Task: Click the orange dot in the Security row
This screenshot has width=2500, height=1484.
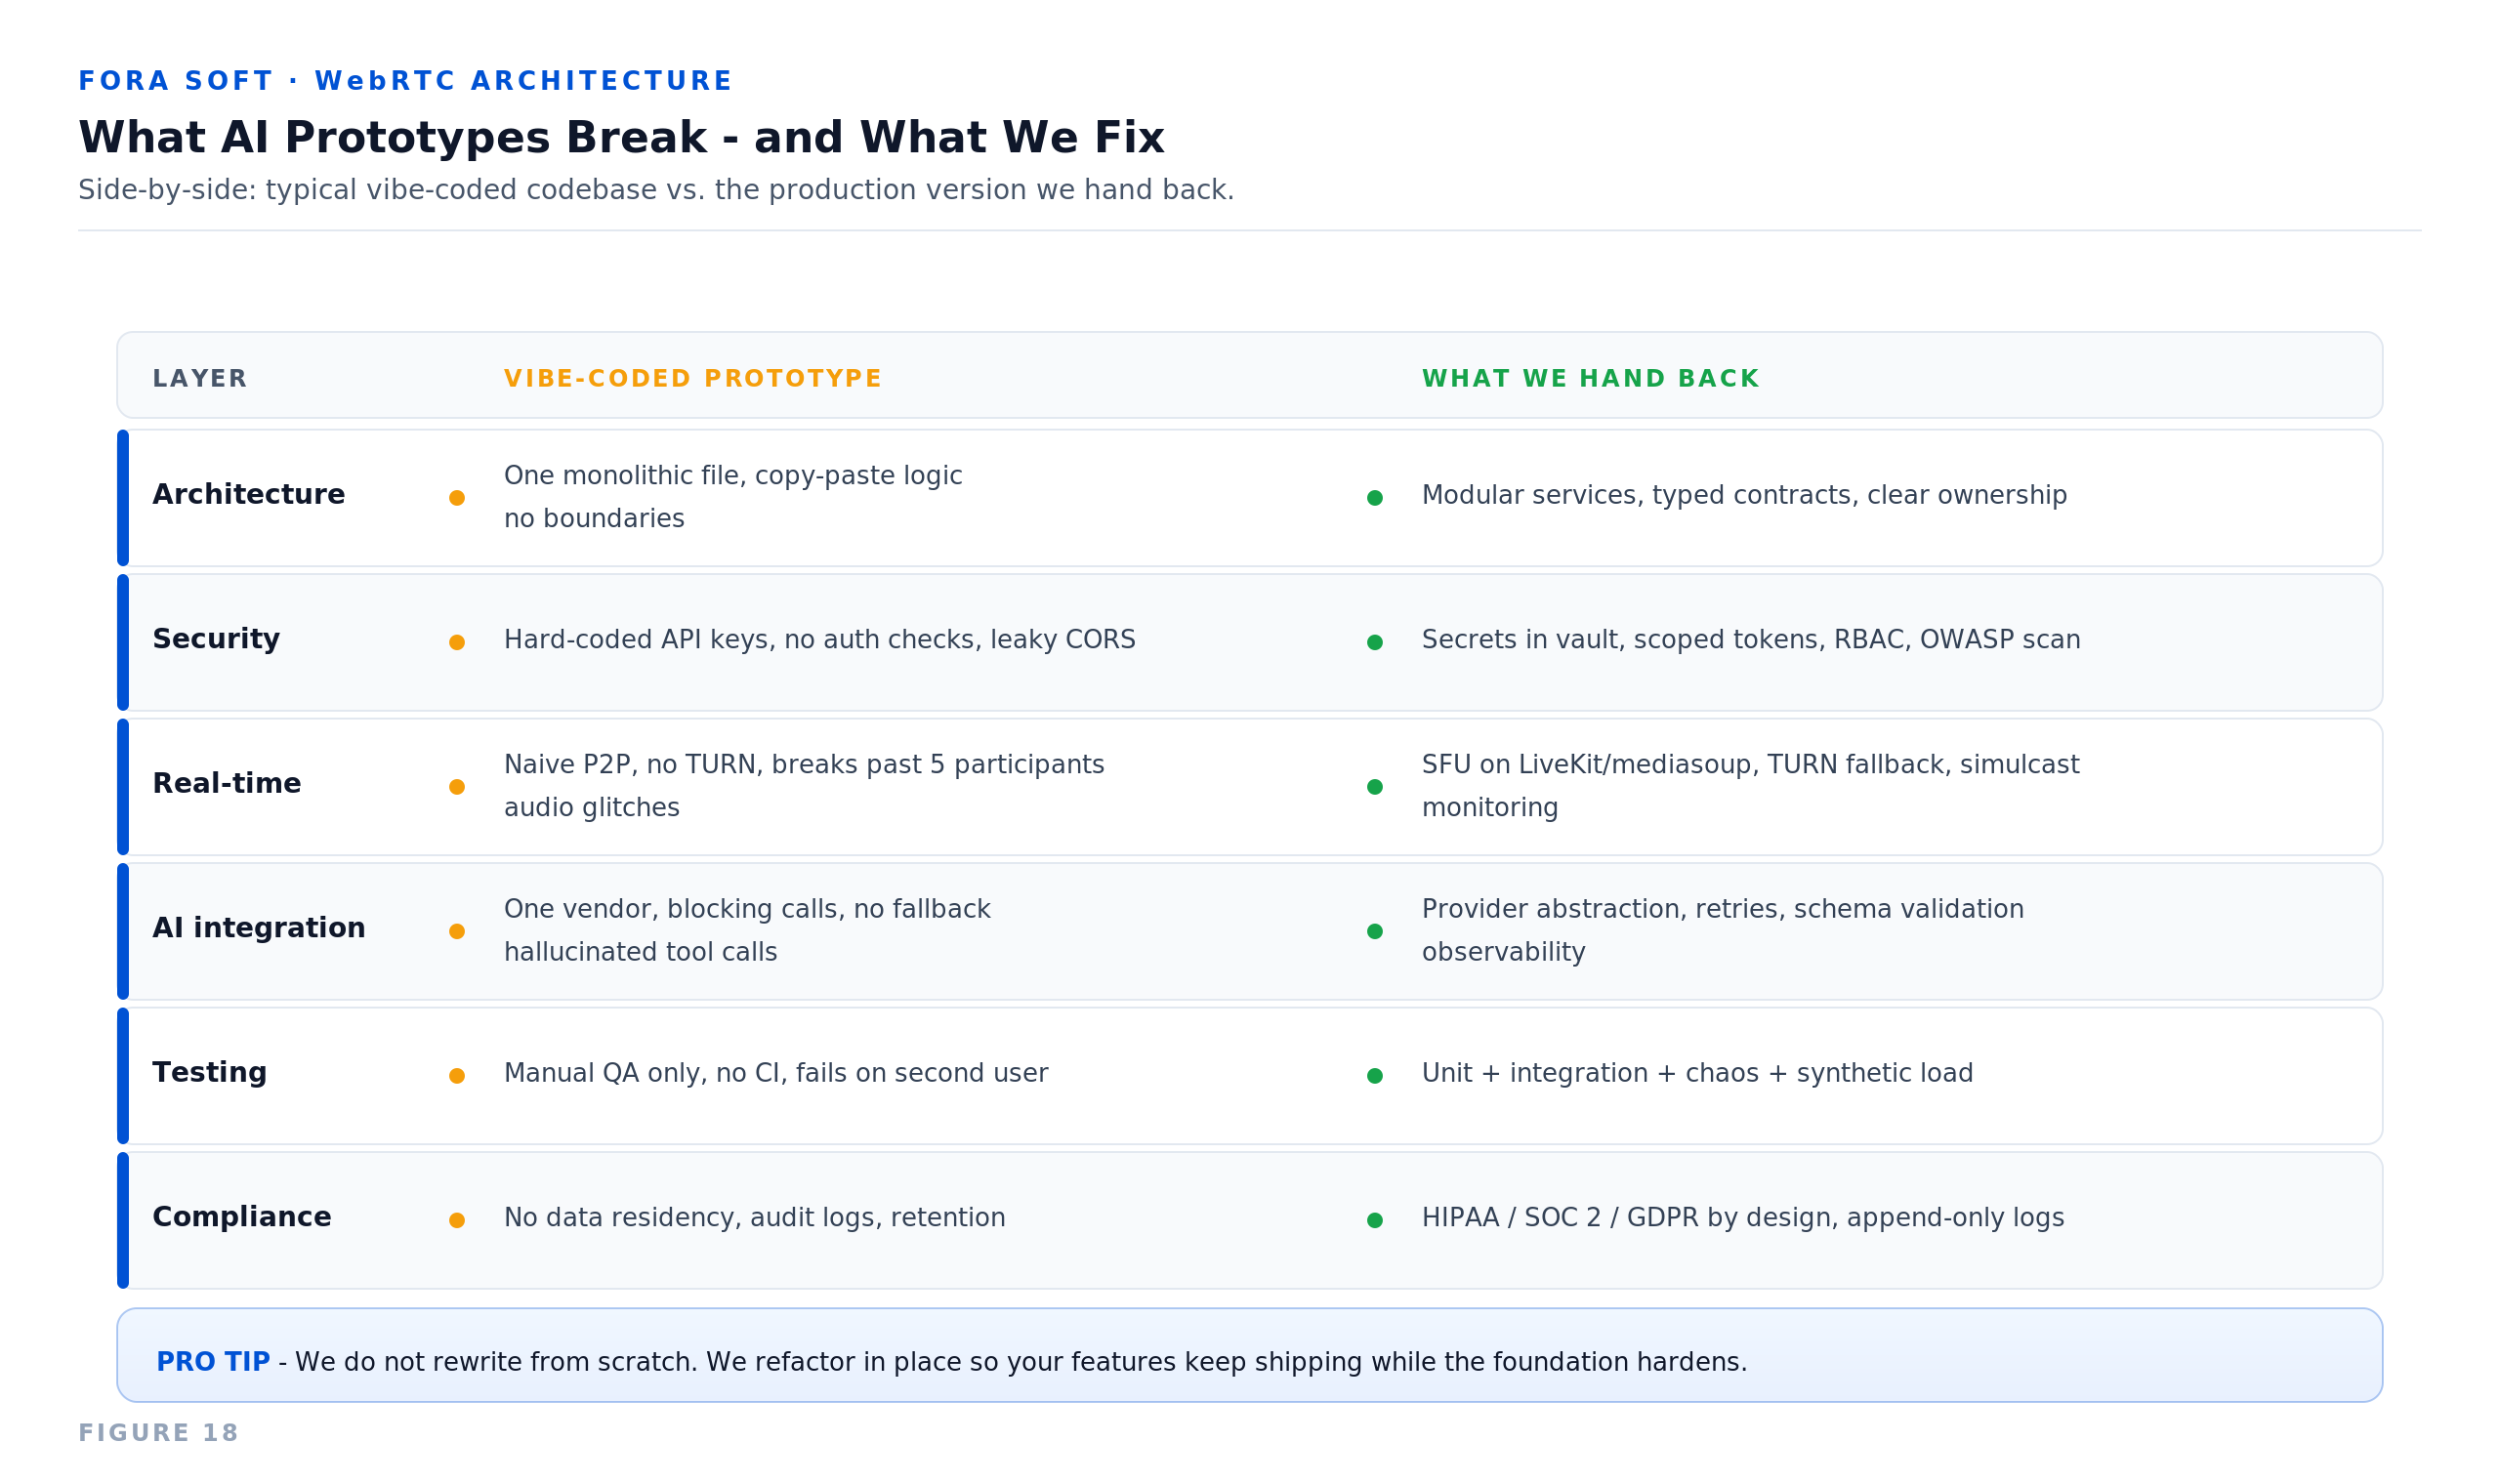Action: click(x=457, y=642)
